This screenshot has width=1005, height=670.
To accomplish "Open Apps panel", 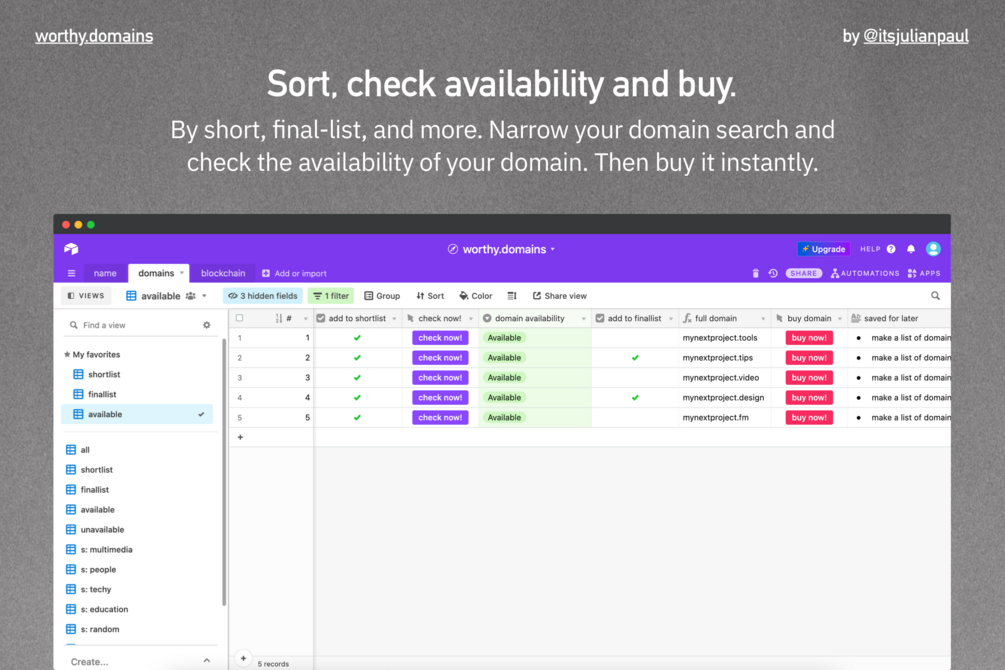I will [924, 273].
